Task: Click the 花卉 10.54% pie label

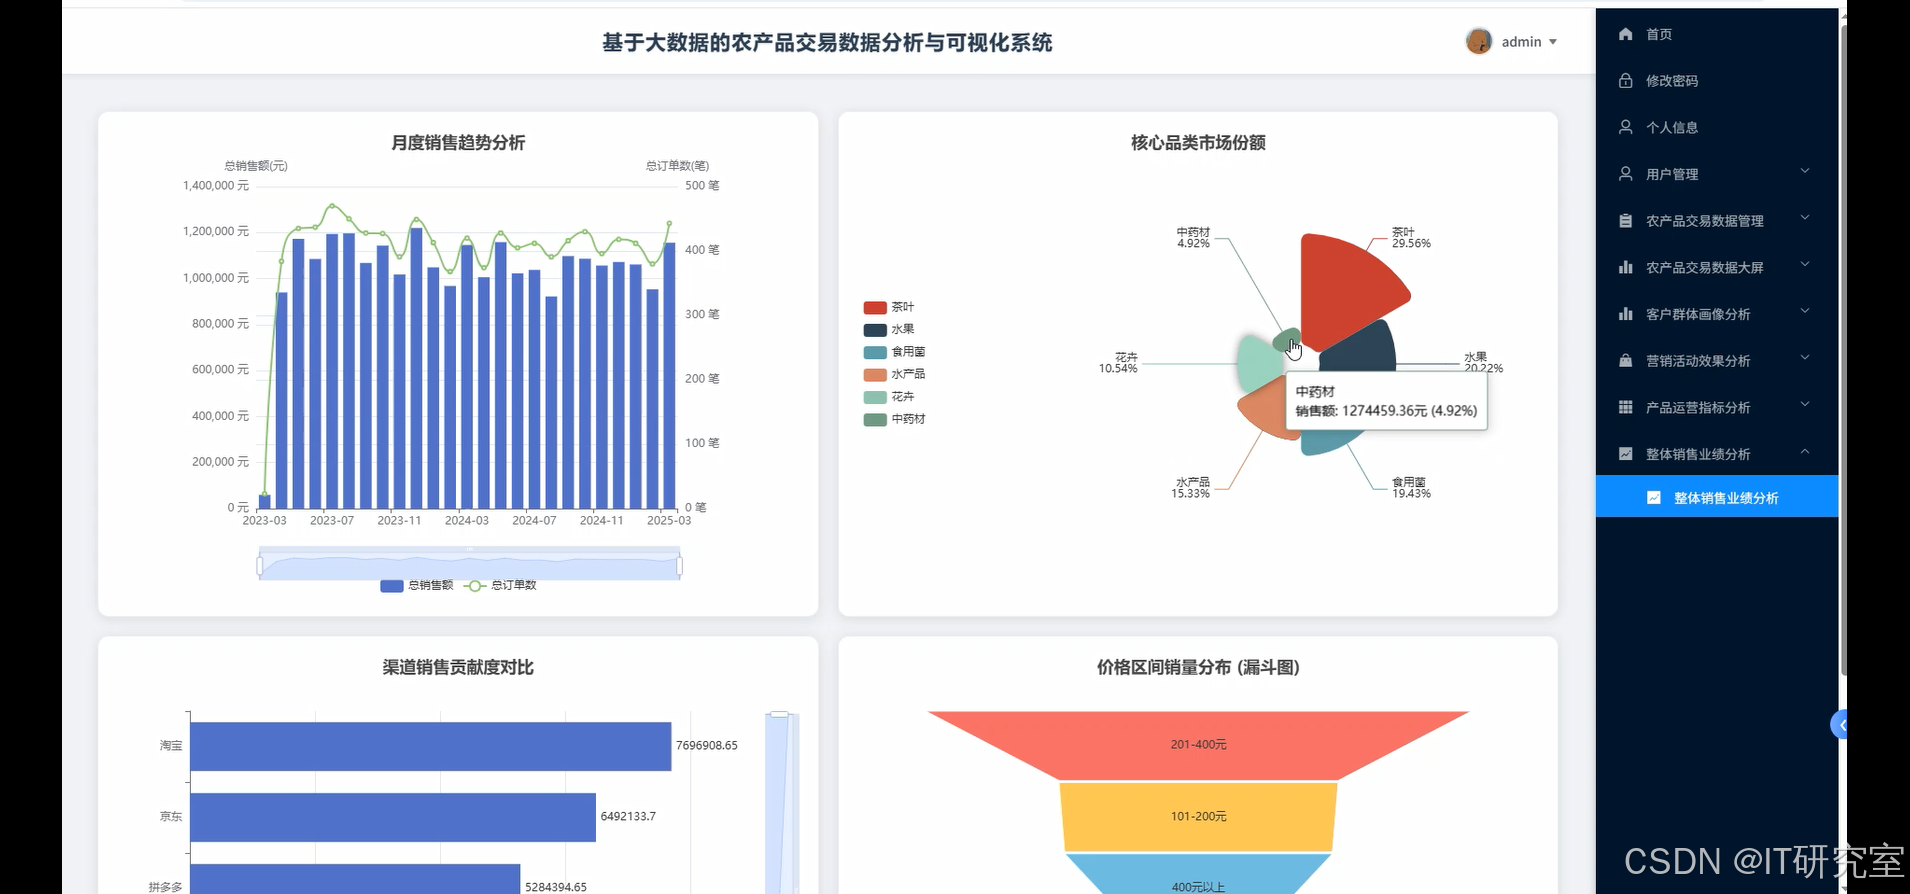Action: [x=1118, y=362]
